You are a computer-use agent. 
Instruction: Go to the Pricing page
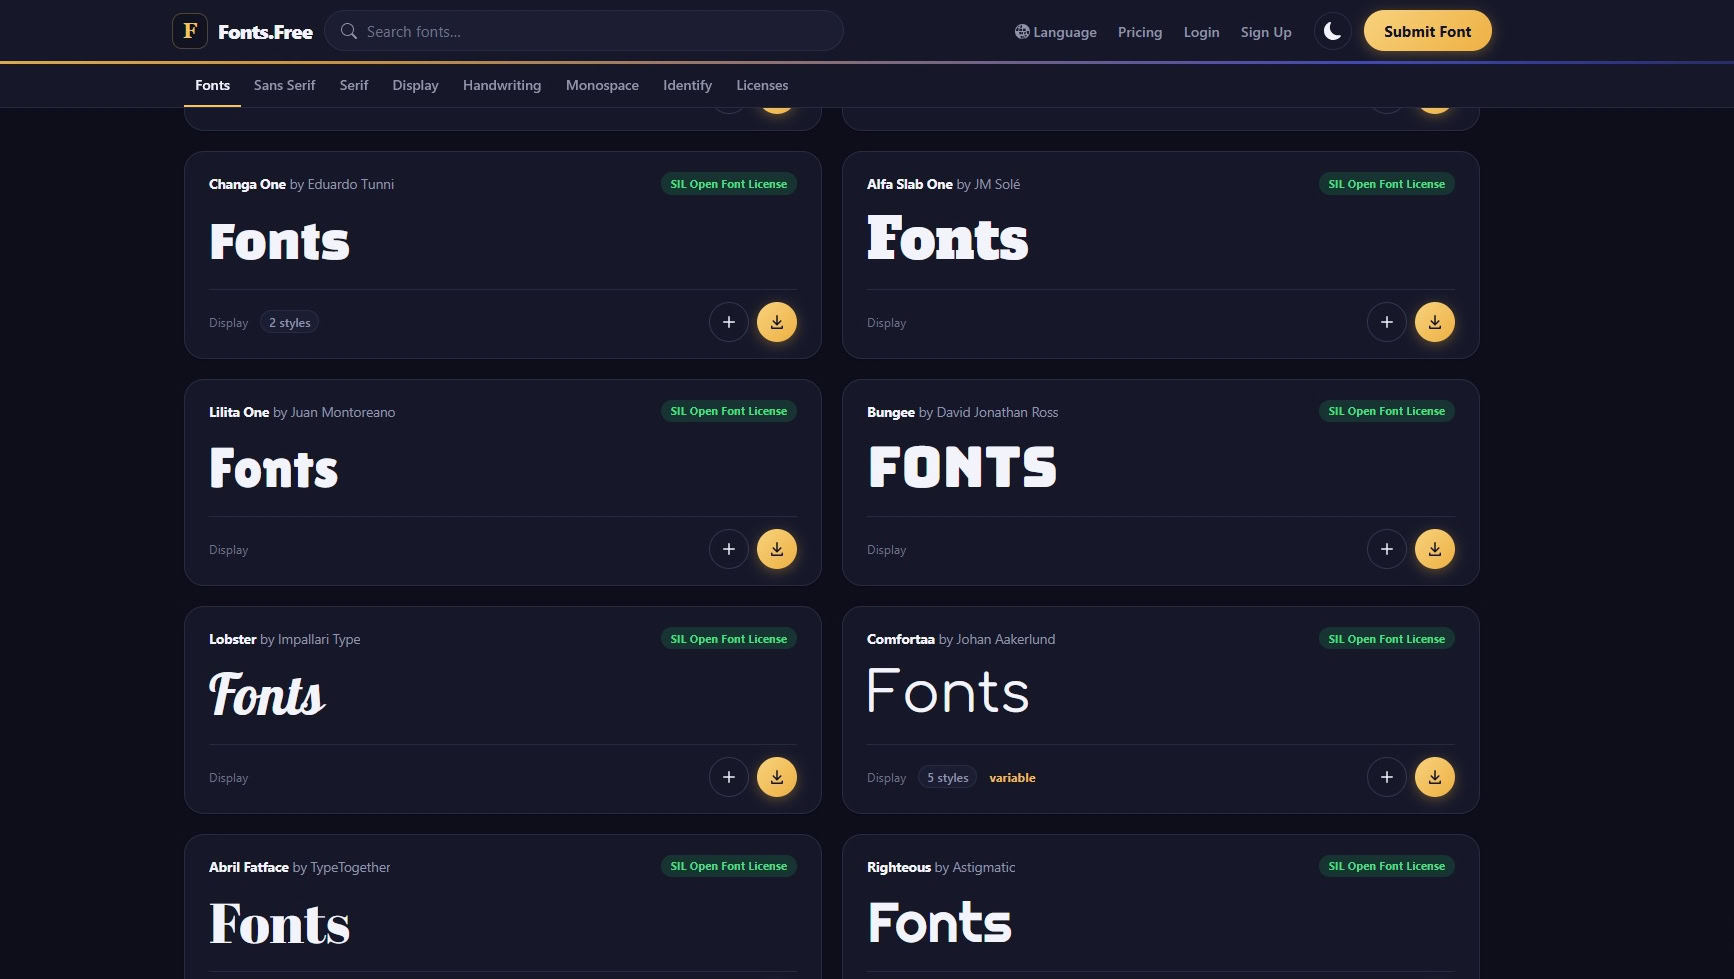[x=1140, y=32]
